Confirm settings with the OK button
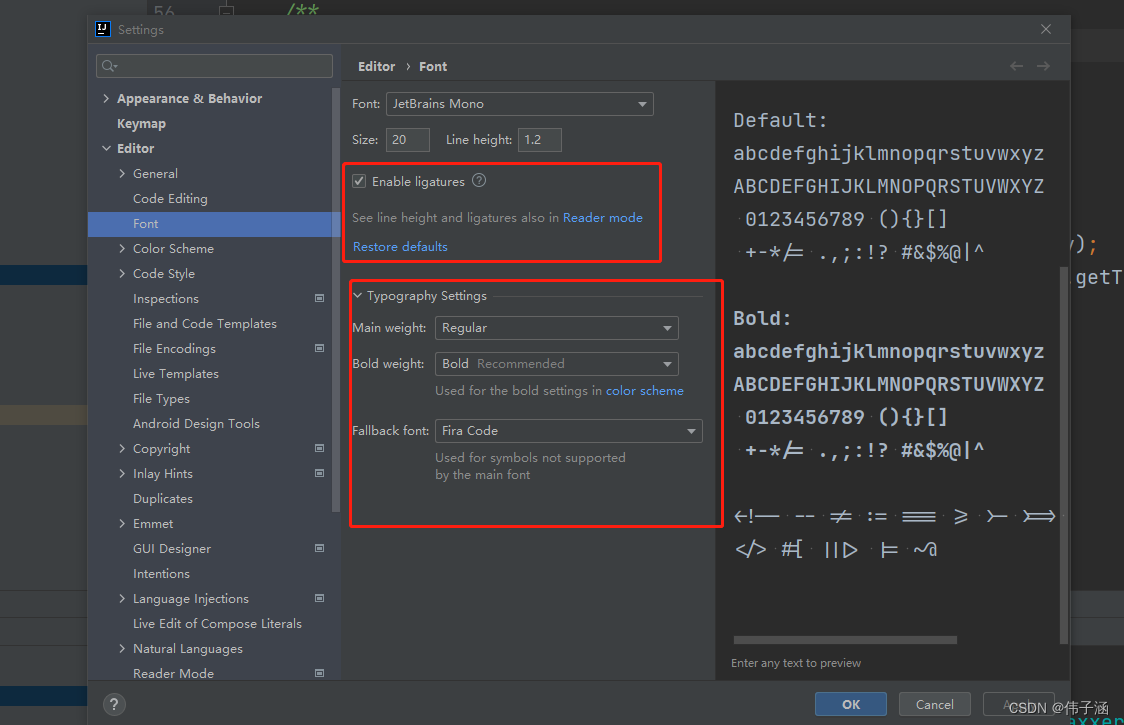 (851, 704)
